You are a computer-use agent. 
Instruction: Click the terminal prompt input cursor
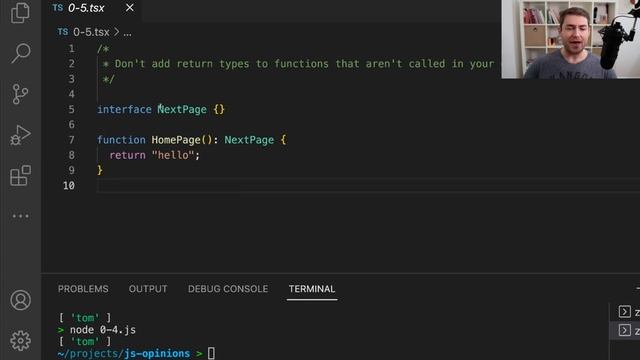211,353
